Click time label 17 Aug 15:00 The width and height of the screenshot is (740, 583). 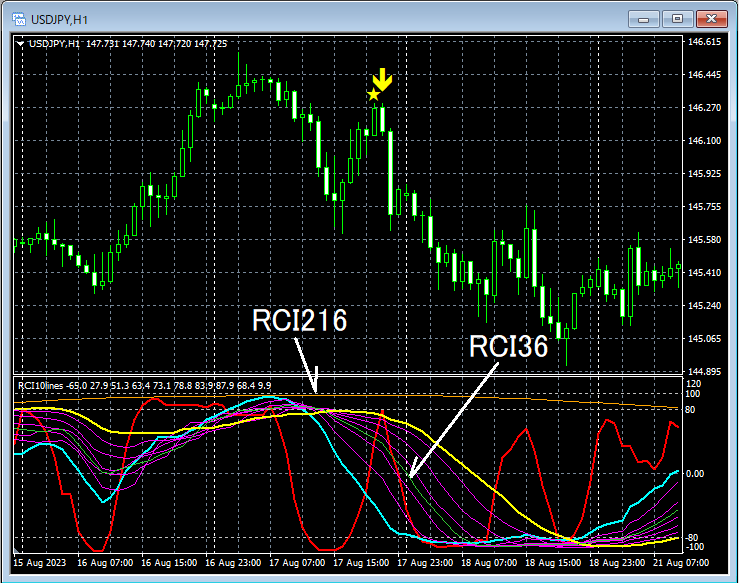pos(361,563)
